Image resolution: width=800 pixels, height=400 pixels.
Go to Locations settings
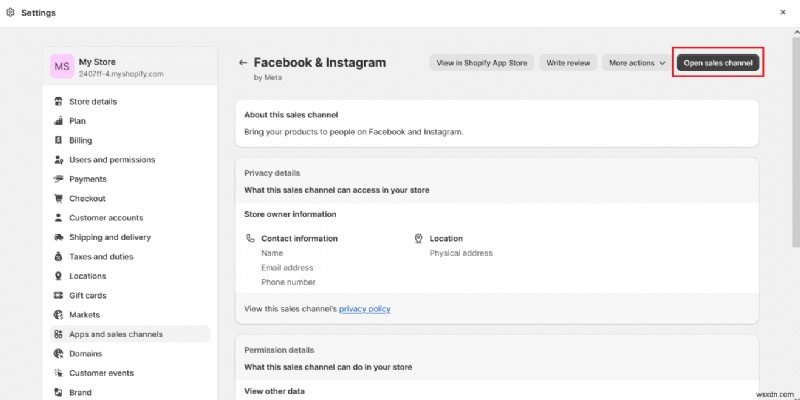pos(130,276)
